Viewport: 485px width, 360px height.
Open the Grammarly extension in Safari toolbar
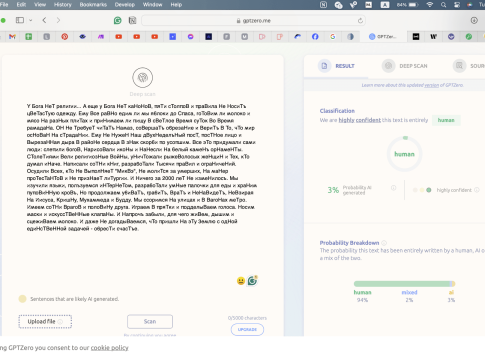click(118, 20)
